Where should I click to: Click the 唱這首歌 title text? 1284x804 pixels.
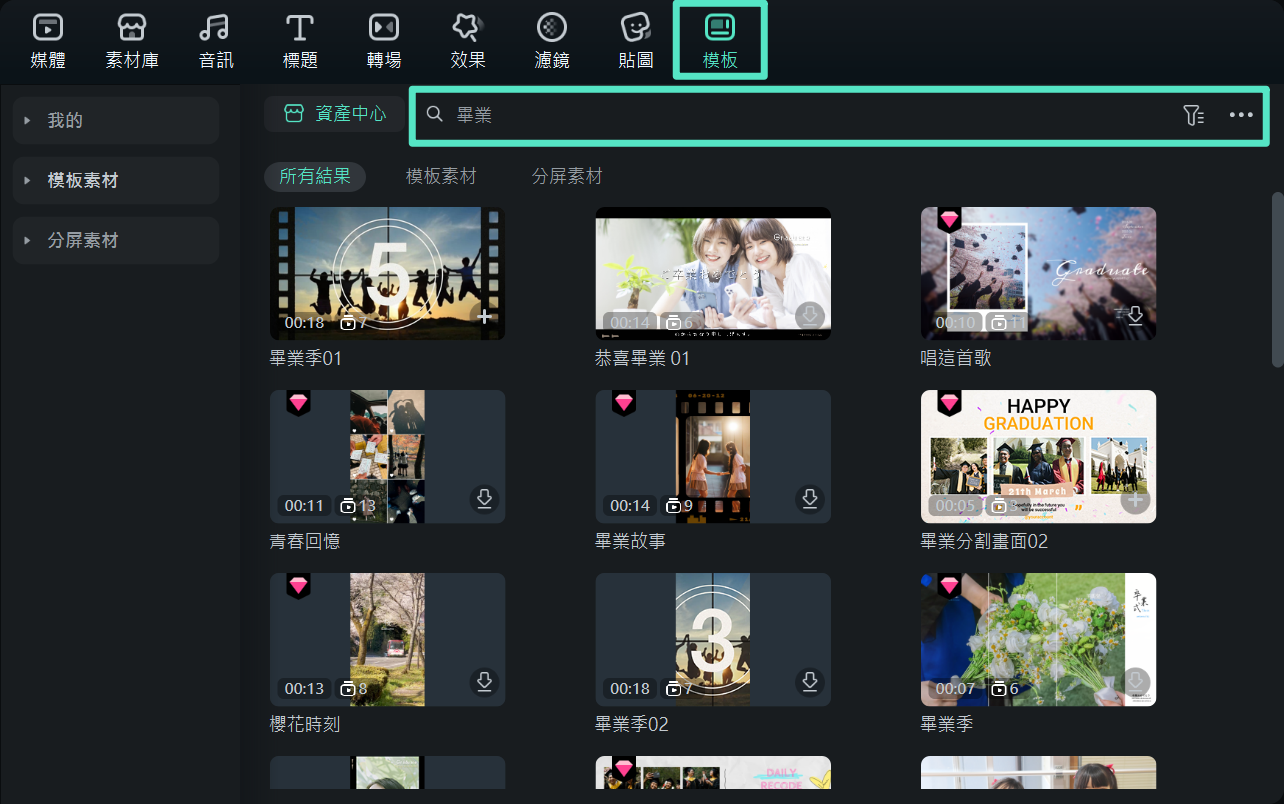coord(956,358)
